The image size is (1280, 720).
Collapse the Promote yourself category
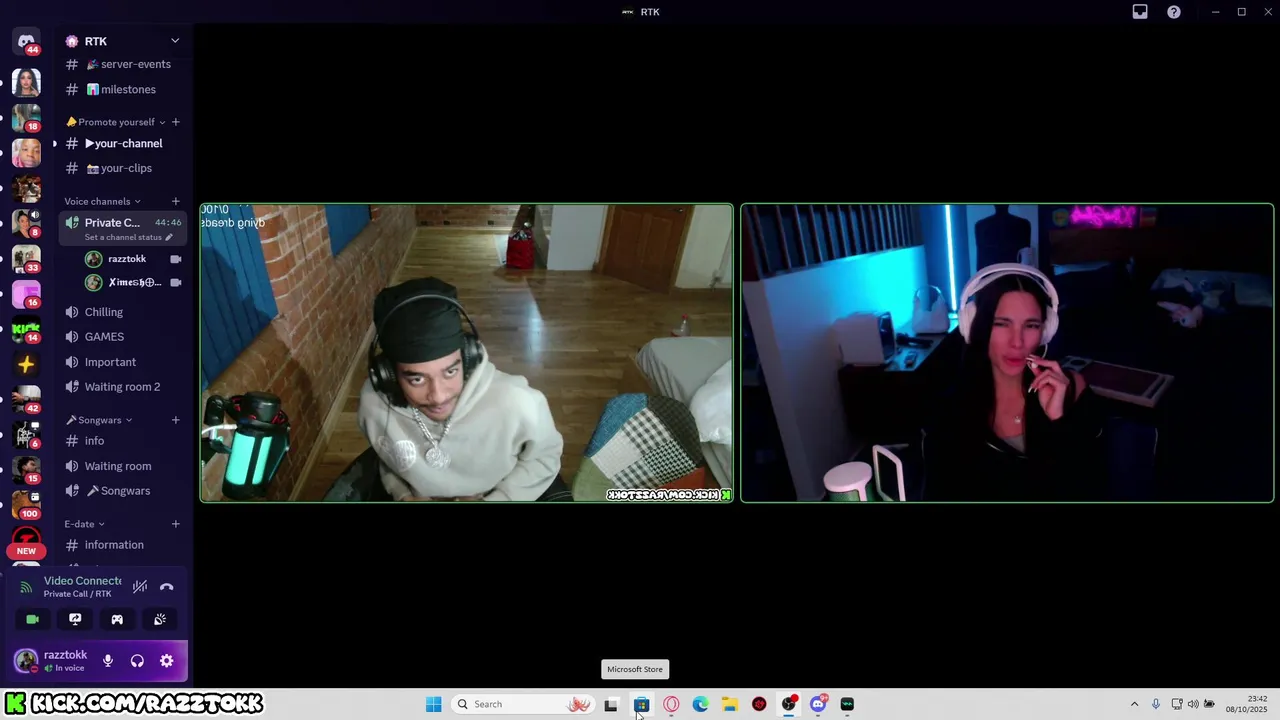pyautogui.click(x=115, y=122)
